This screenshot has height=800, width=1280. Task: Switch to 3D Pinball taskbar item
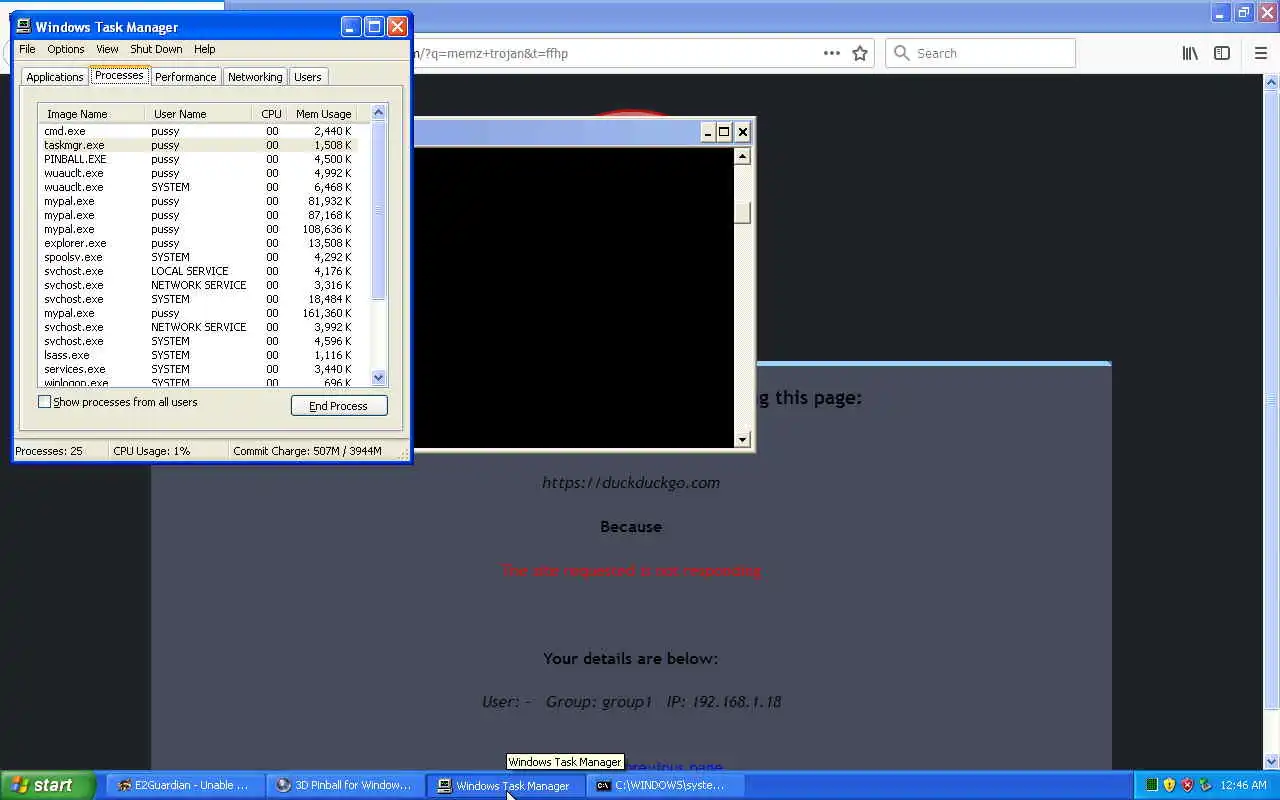tap(345, 785)
